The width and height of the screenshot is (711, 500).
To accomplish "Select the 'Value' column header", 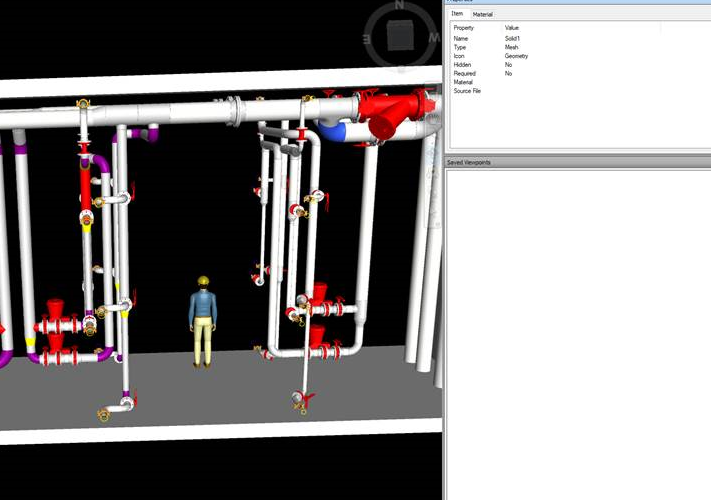I will pyautogui.click(x=511, y=28).
